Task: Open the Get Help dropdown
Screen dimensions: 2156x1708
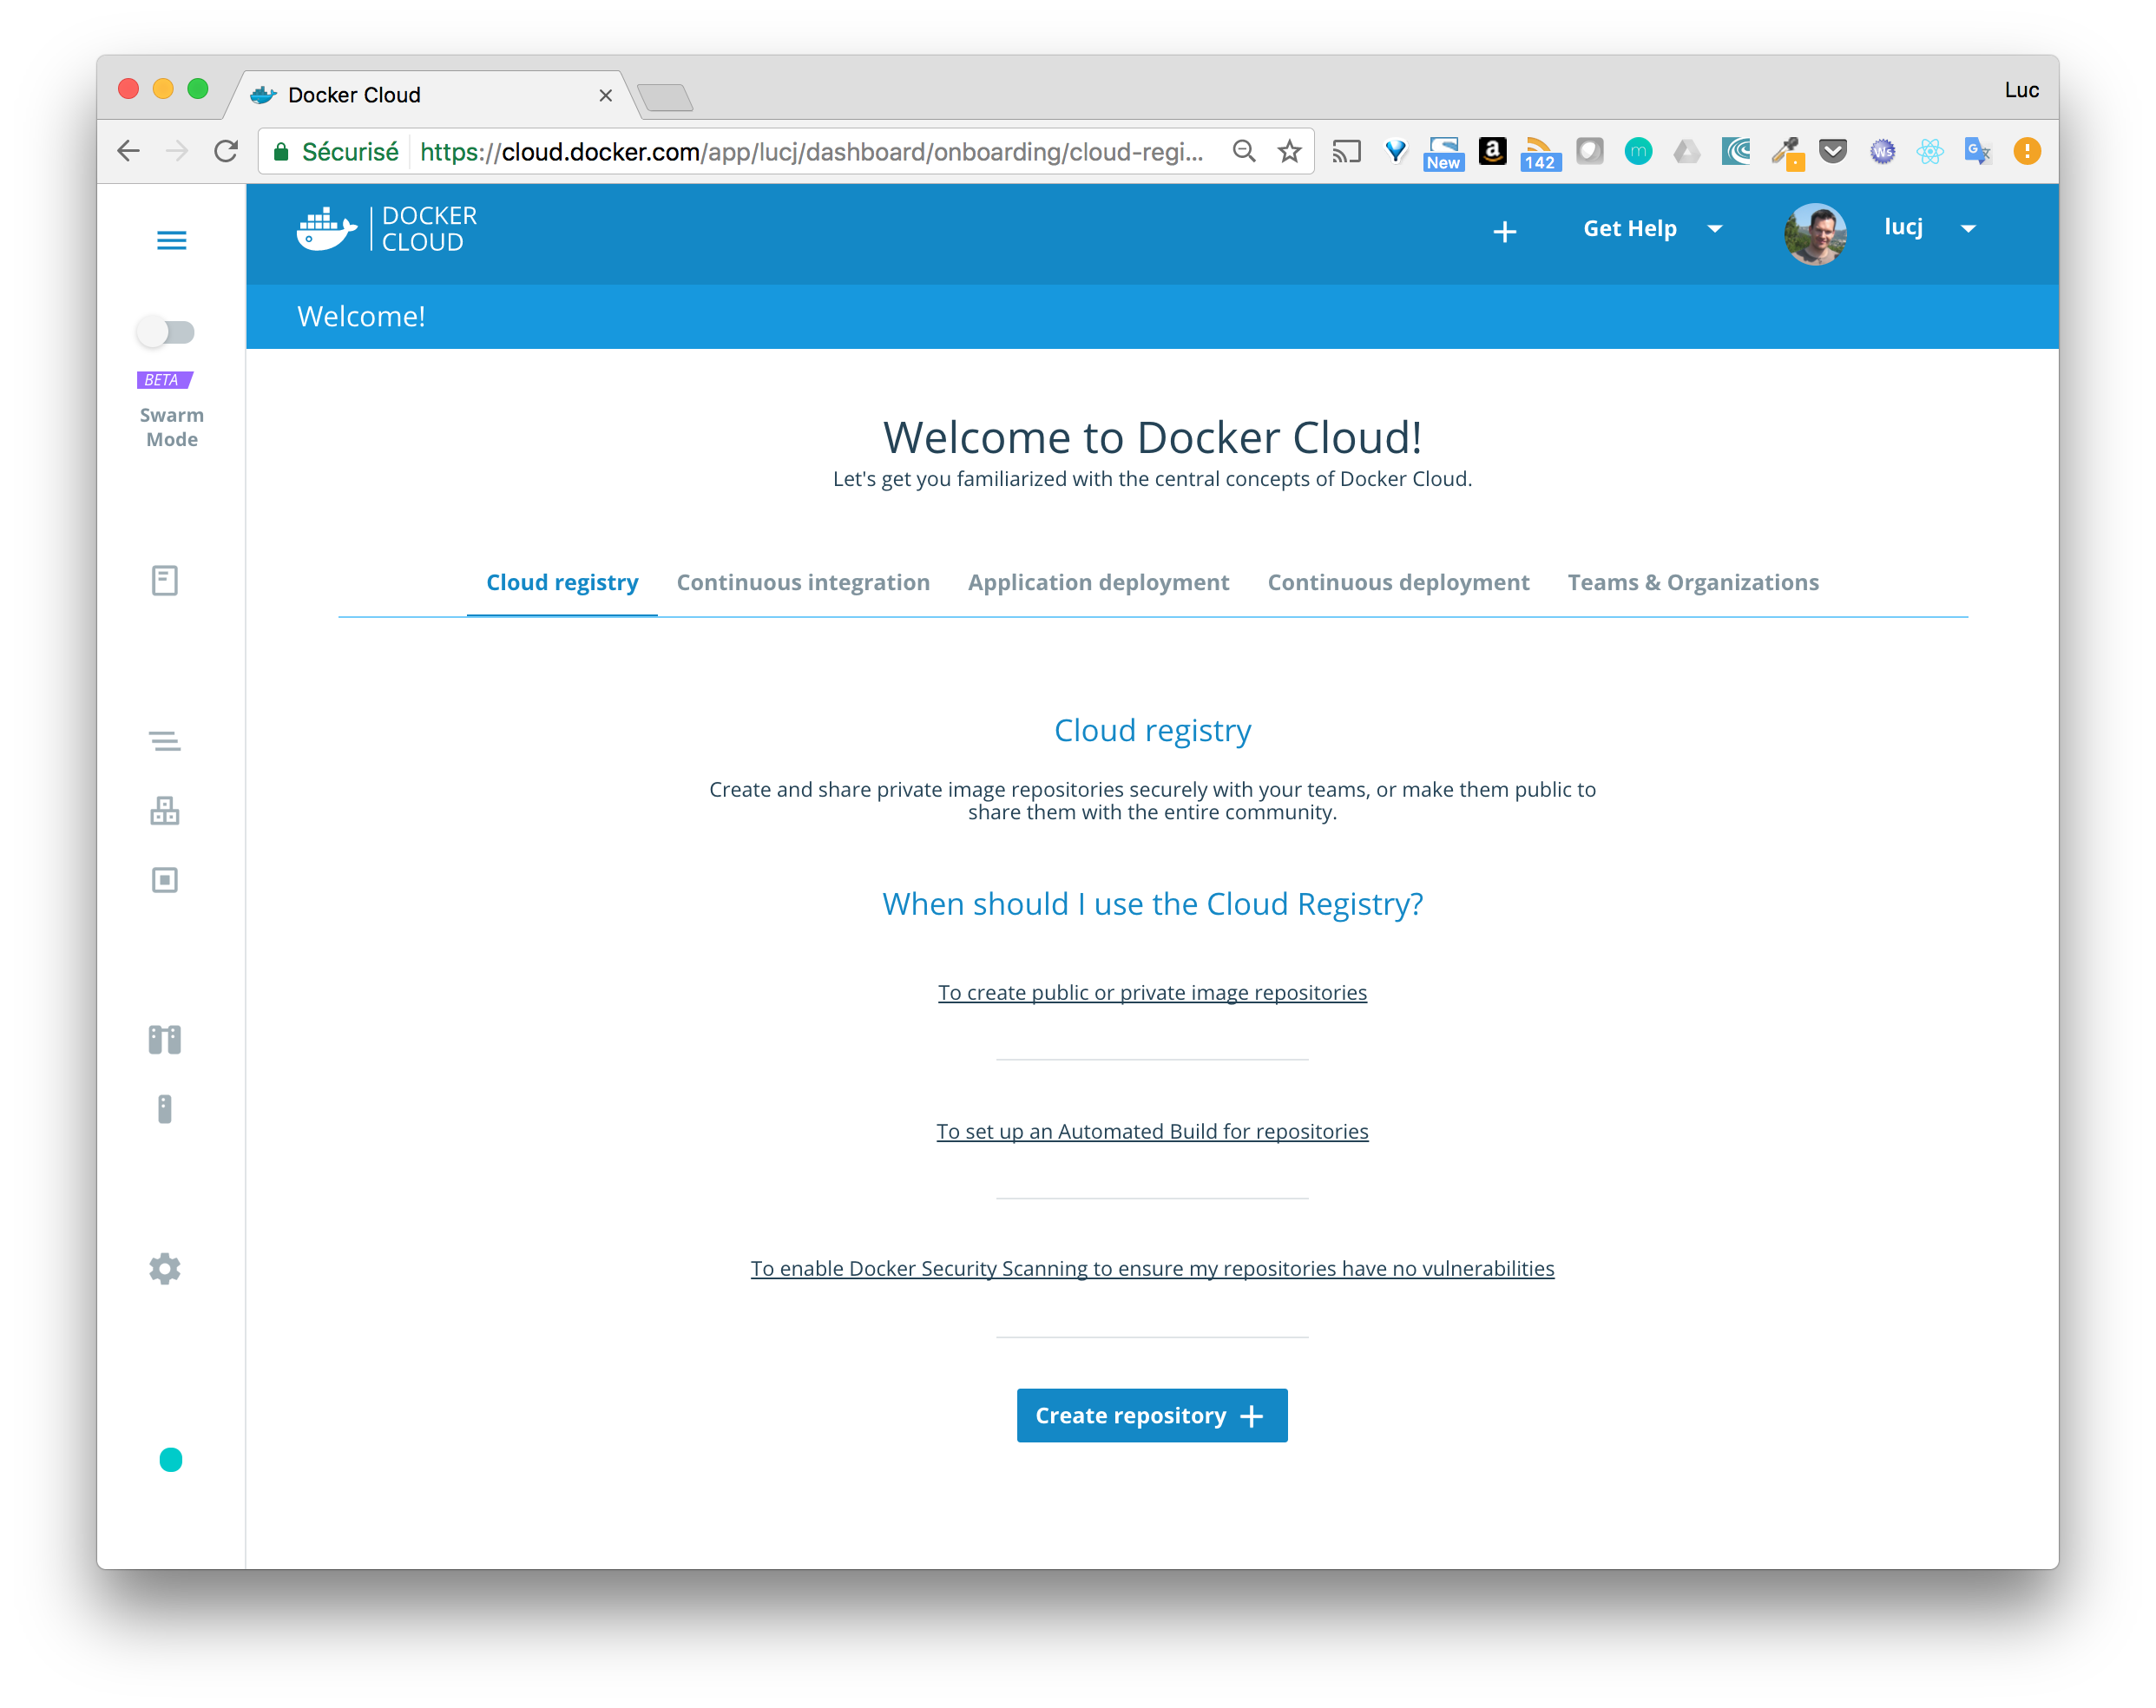Action: pyautogui.click(x=1652, y=229)
